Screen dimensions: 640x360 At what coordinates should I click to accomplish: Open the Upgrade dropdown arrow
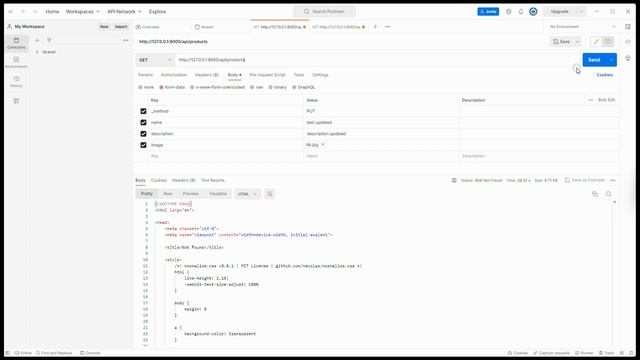(581, 12)
